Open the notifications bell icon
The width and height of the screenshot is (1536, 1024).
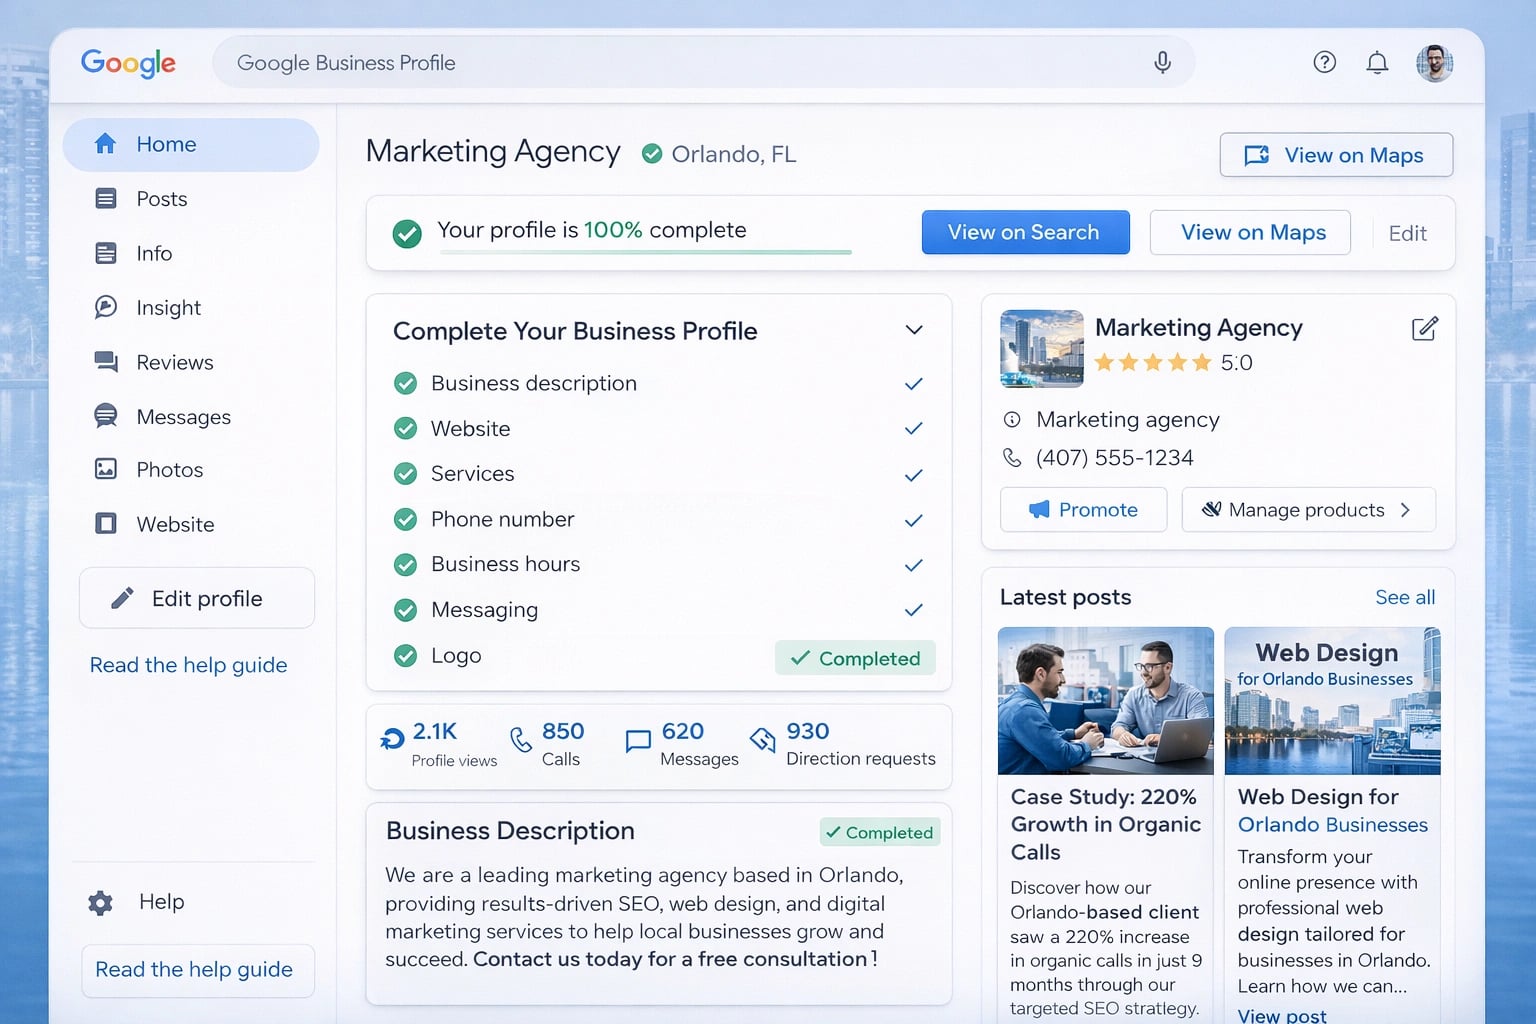1377,62
